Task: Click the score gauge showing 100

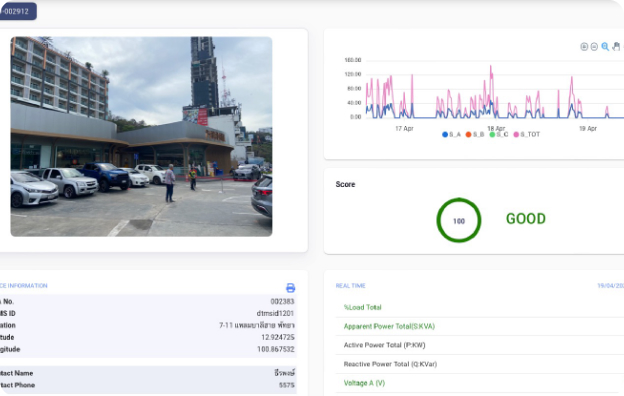Action: coord(459,220)
